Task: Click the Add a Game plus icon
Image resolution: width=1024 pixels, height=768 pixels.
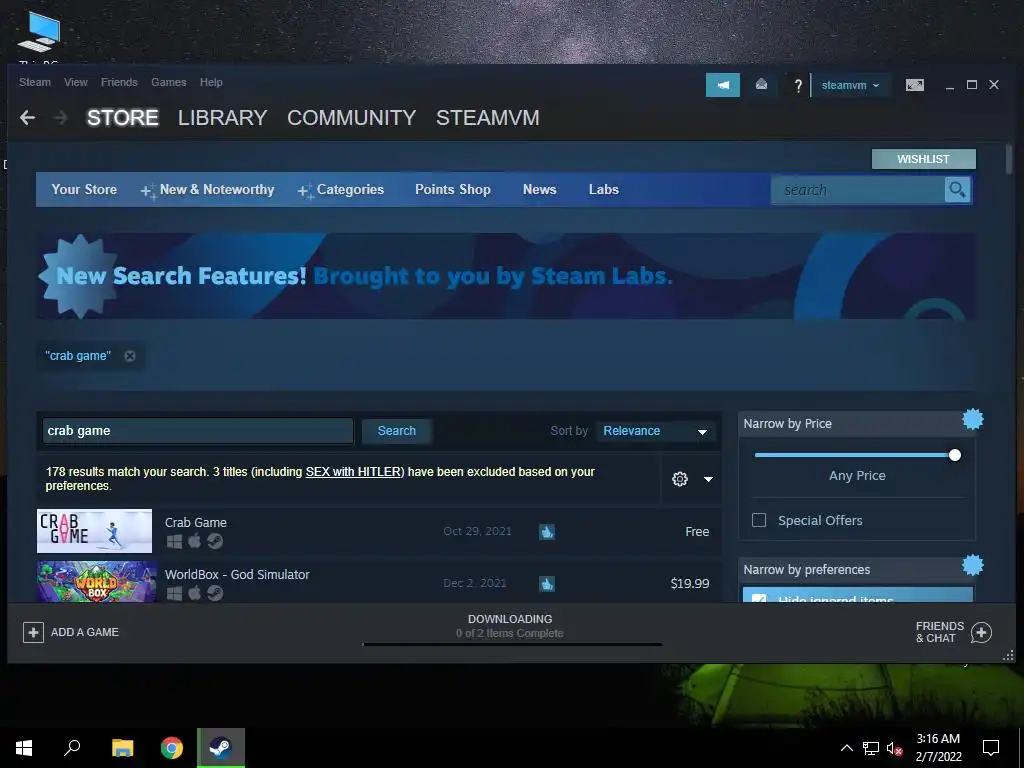Action: (x=33, y=632)
